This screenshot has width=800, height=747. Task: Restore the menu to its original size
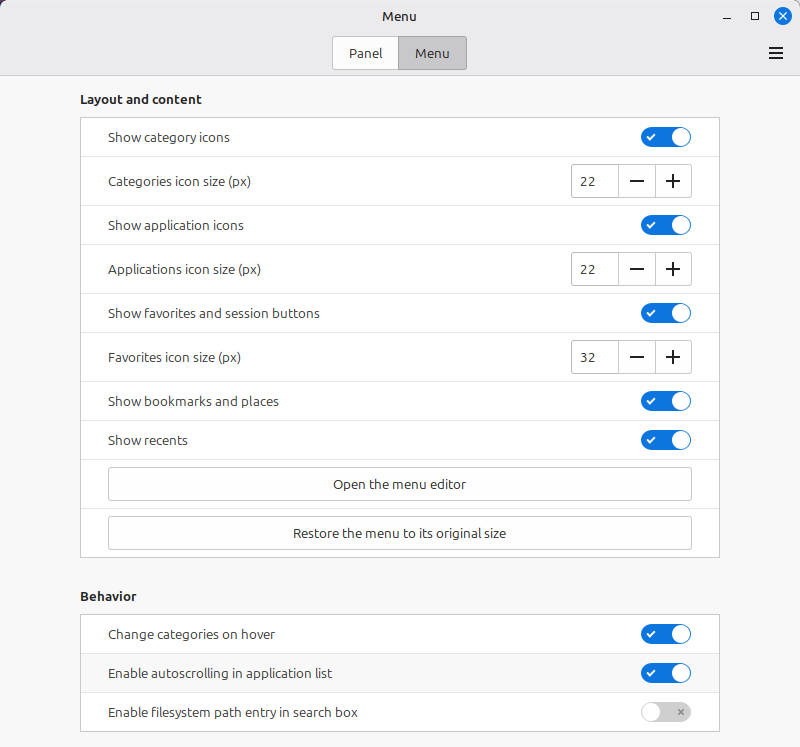(399, 533)
